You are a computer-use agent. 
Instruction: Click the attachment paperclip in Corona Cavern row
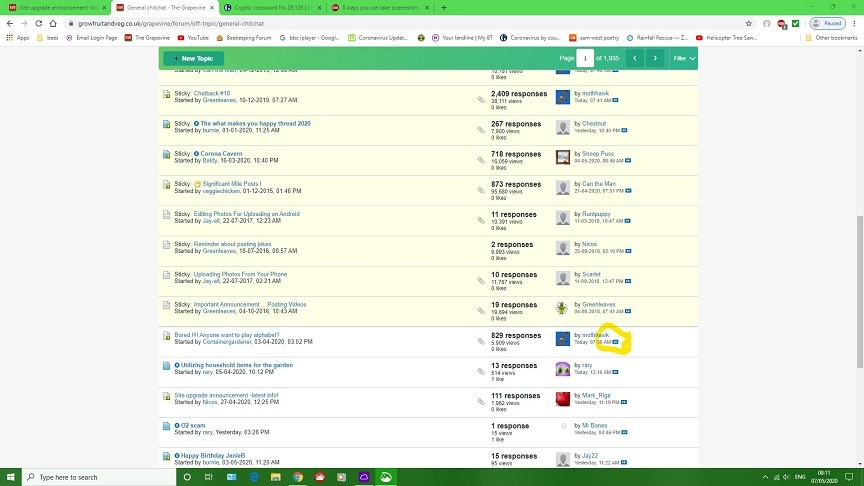[x=481, y=160]
